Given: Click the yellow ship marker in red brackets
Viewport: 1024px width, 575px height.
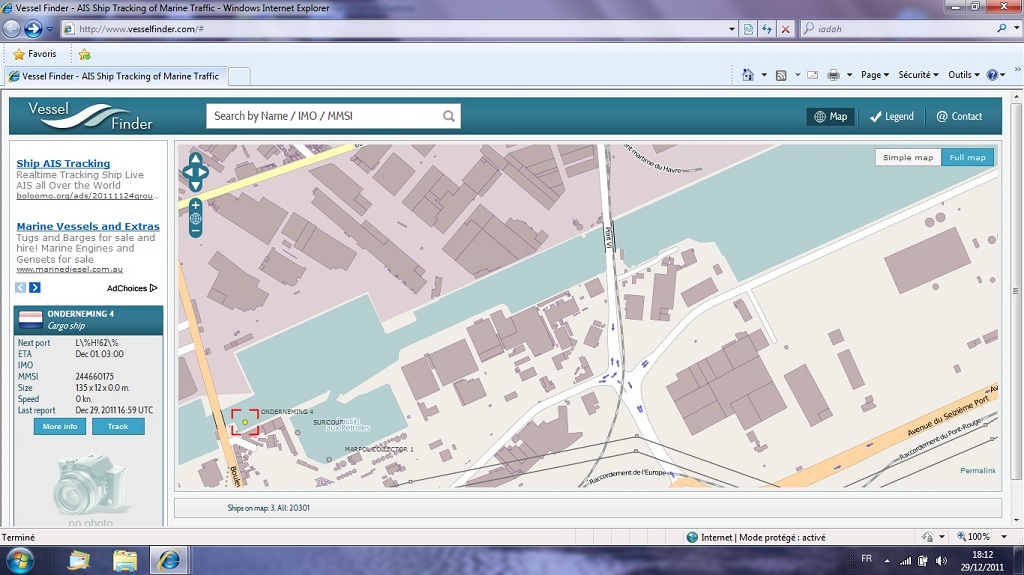Looking at the screenshot, I should pyautogui.click(x=245, y=422).
